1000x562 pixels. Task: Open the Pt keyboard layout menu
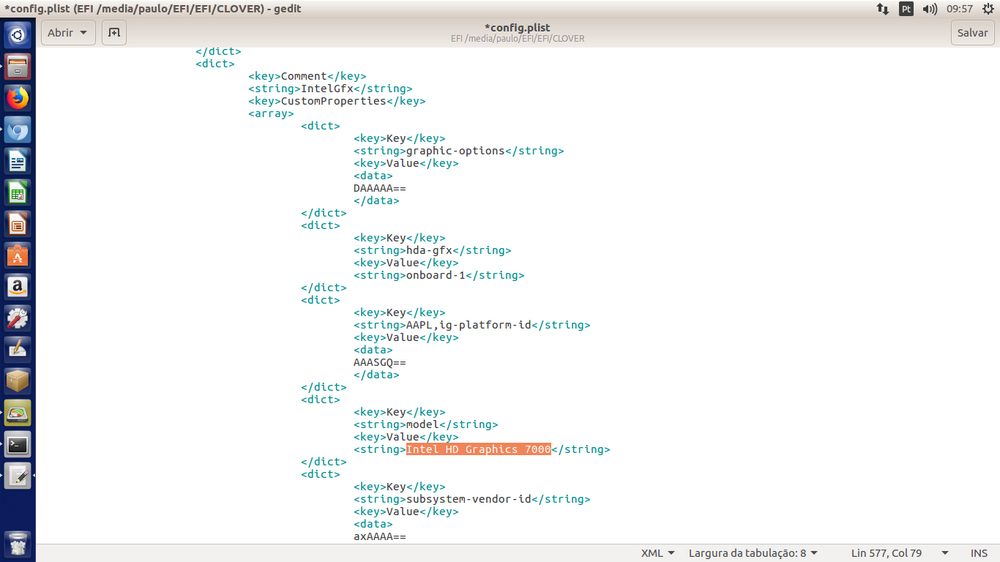pos(906,8)
